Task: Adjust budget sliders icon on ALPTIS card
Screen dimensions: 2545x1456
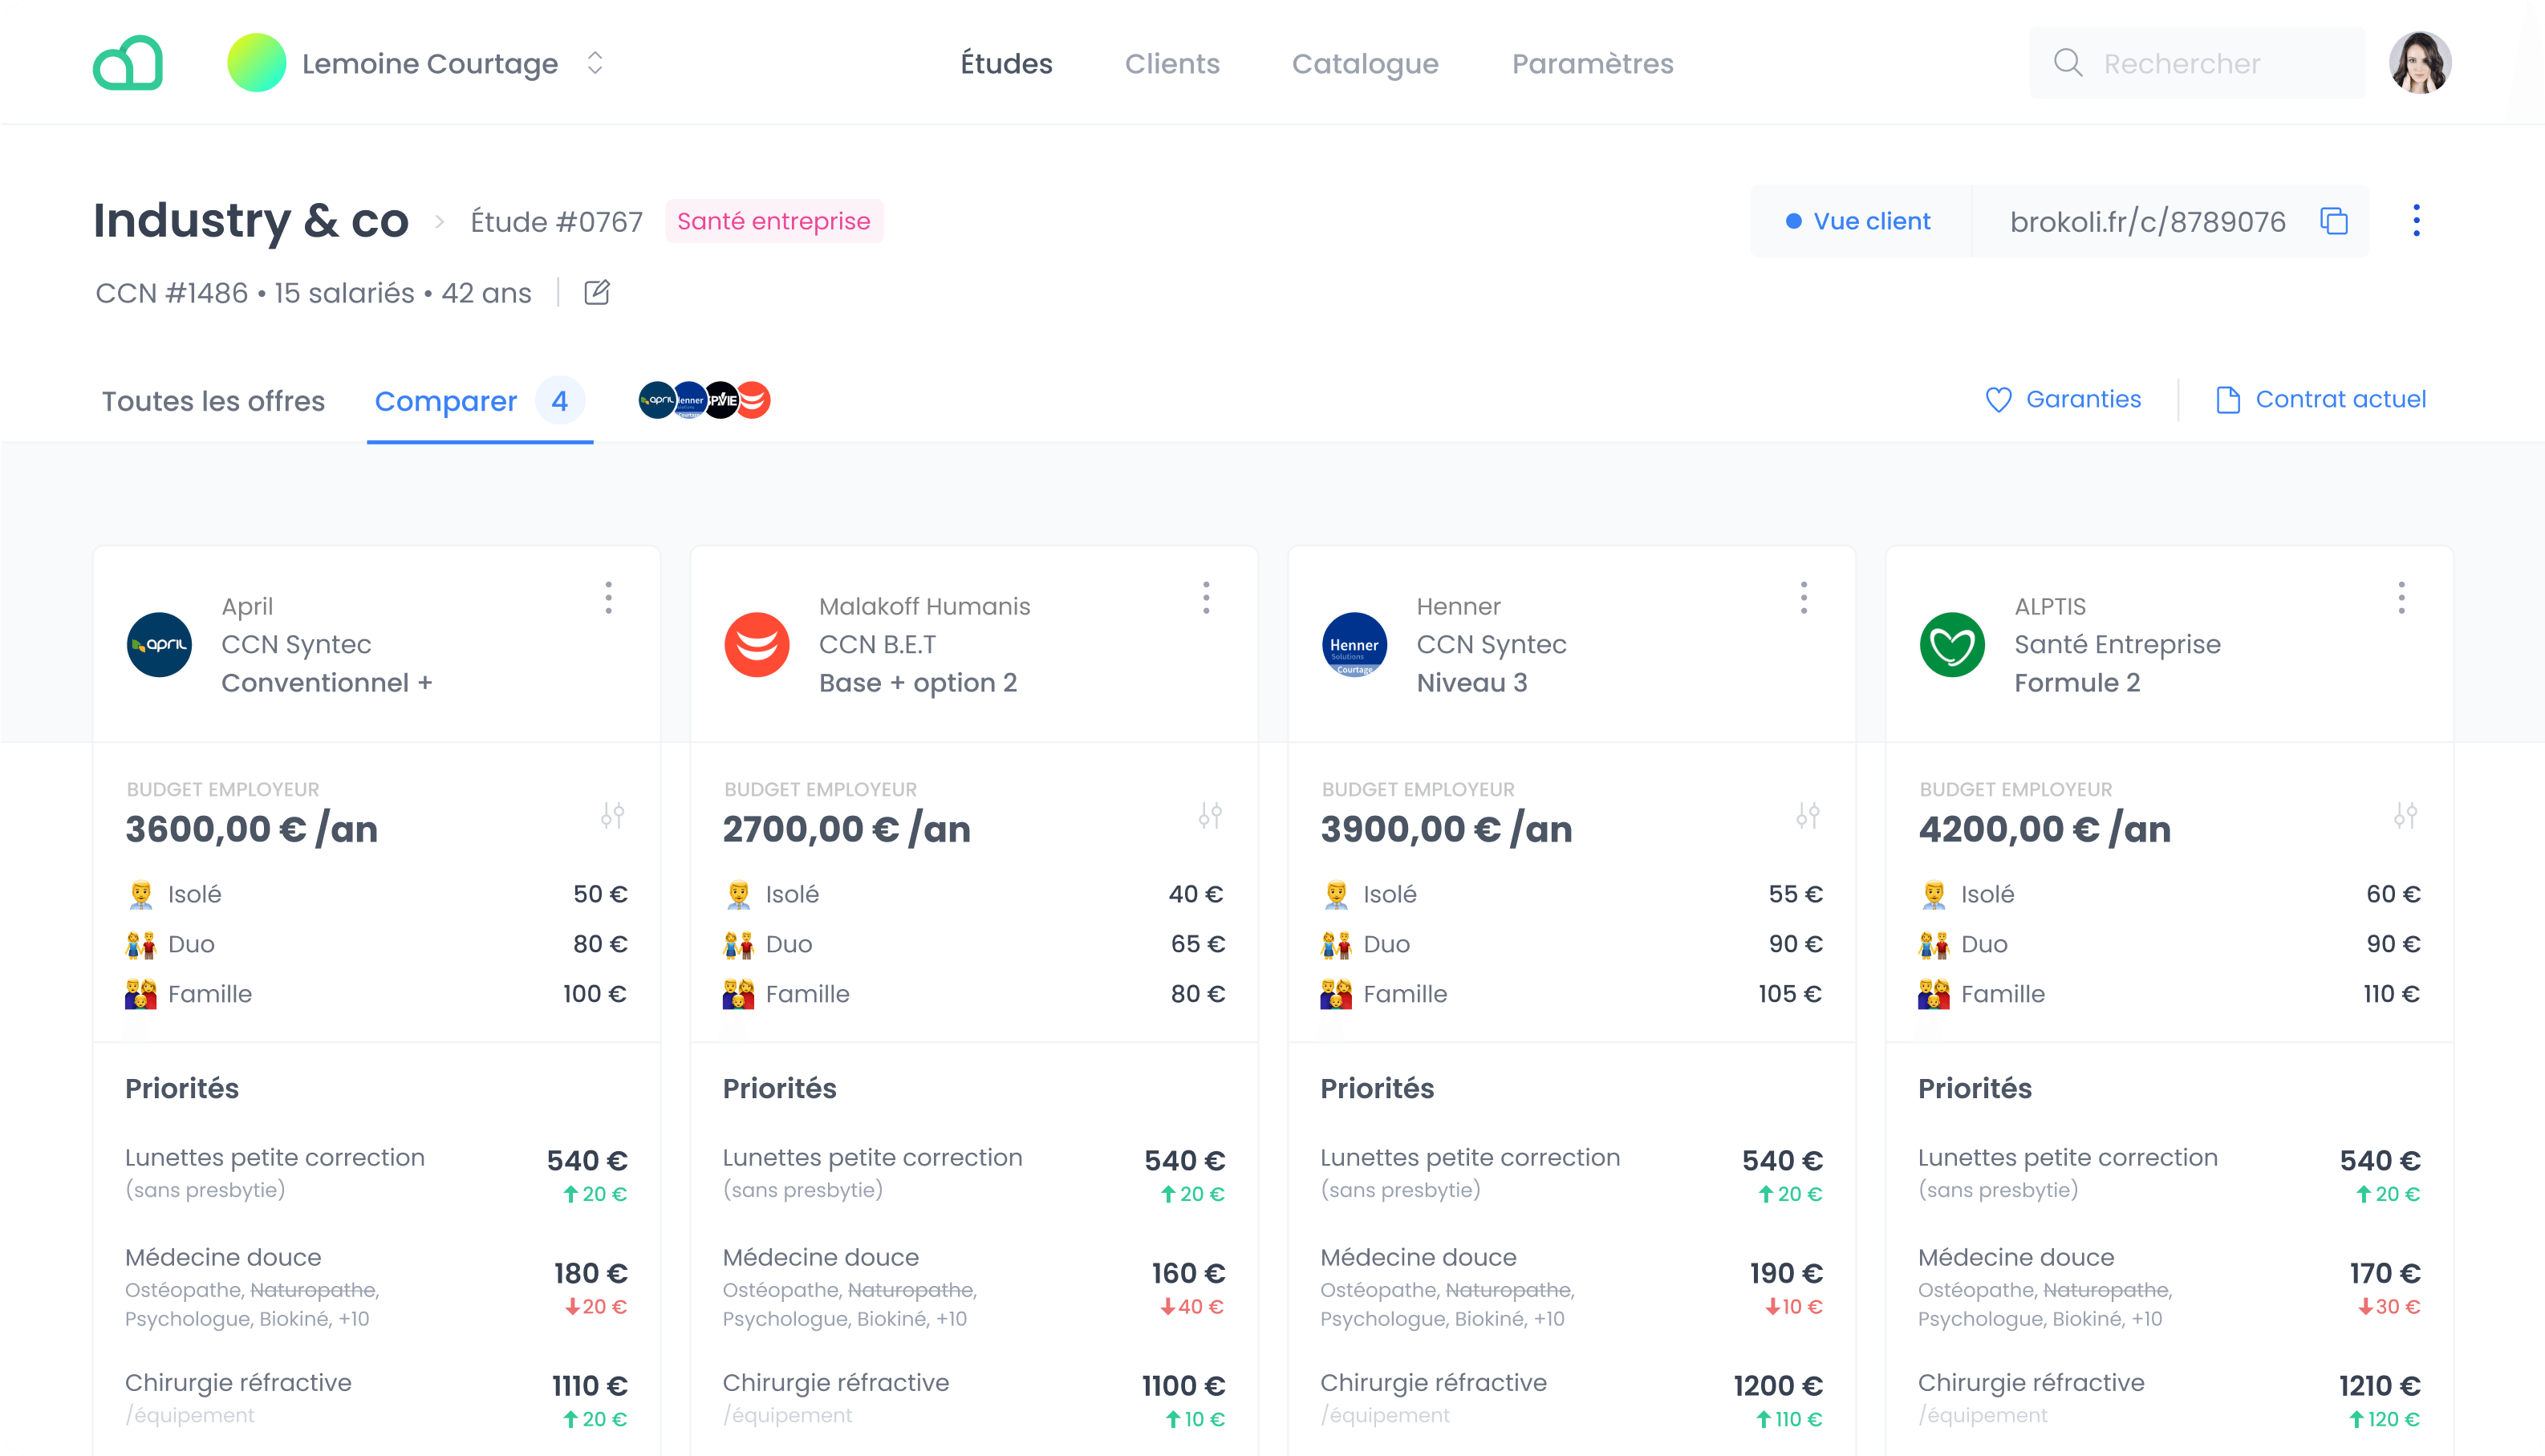Action: 2405,816
